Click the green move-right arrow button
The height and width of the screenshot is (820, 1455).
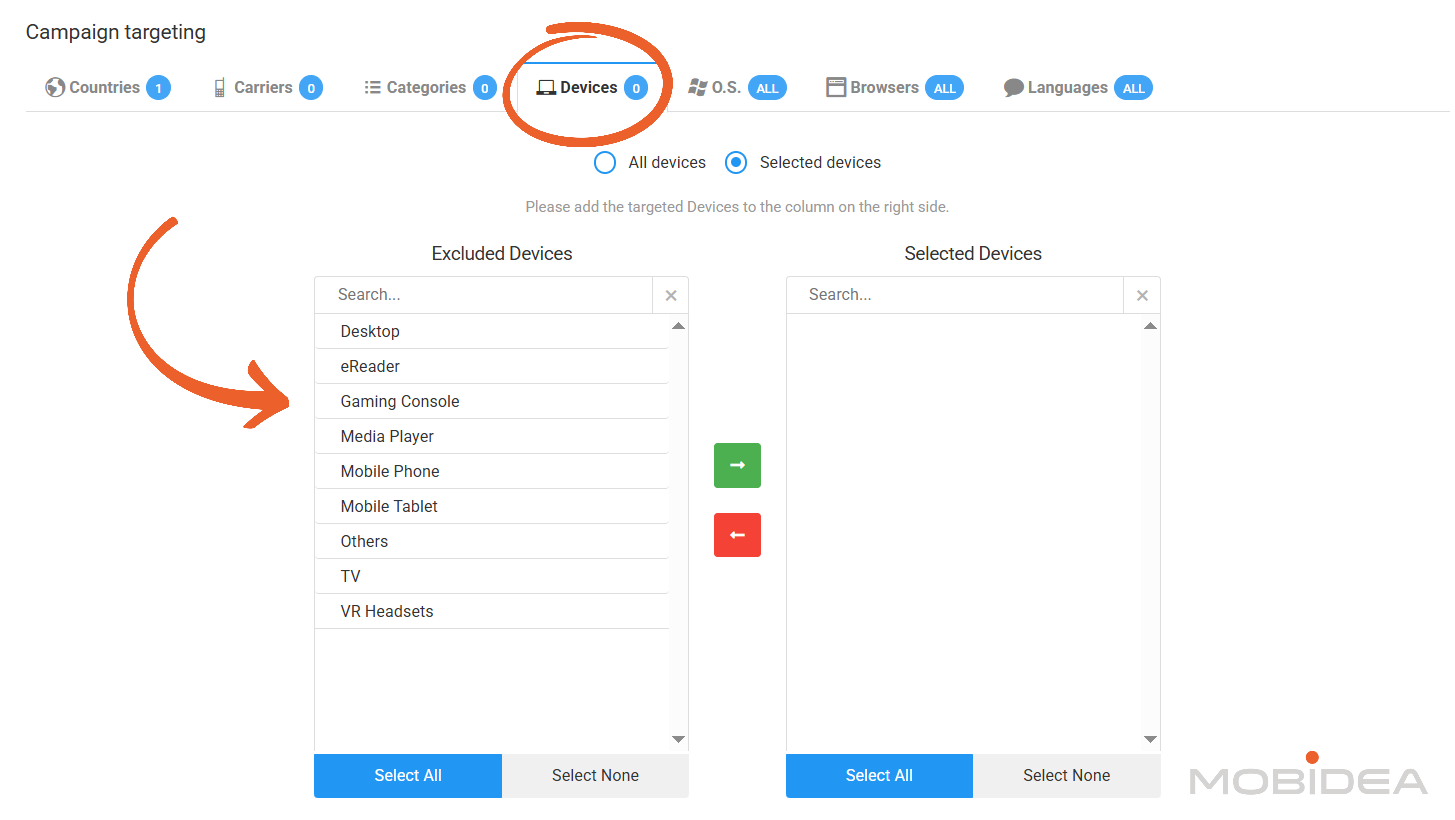(x=737, y=465)
